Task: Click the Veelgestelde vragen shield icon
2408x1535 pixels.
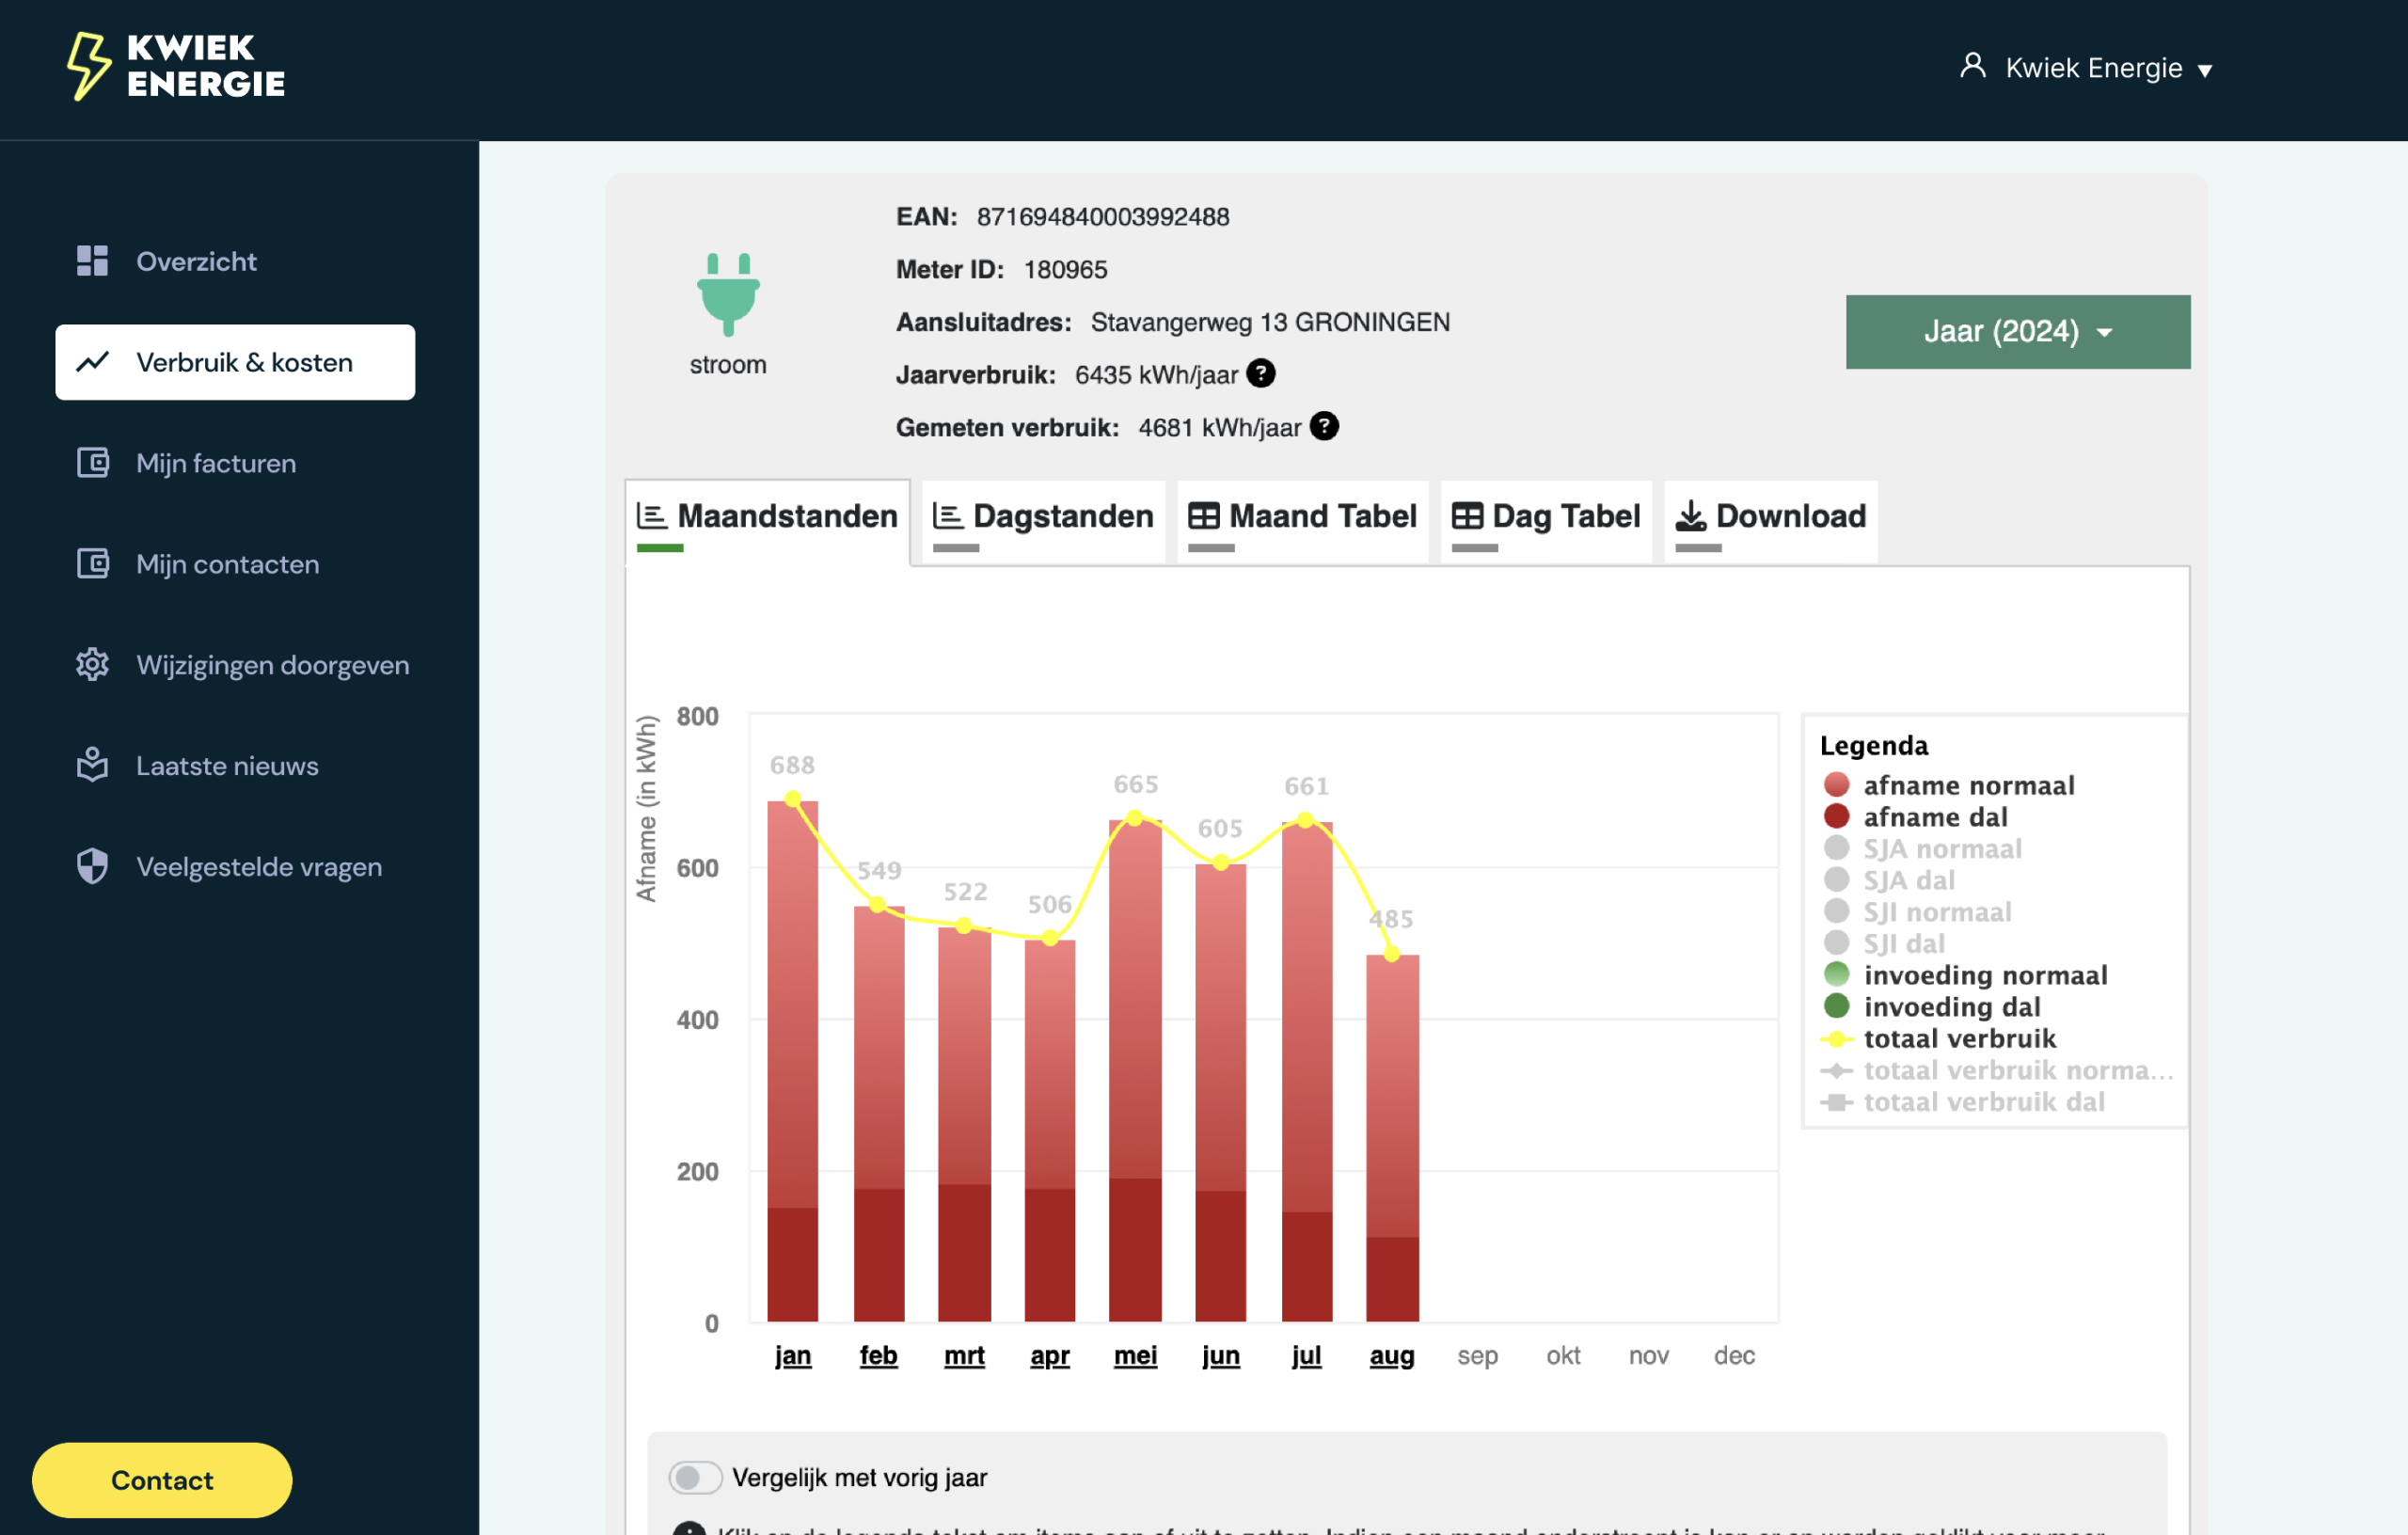Action: [x=92, y=867]
